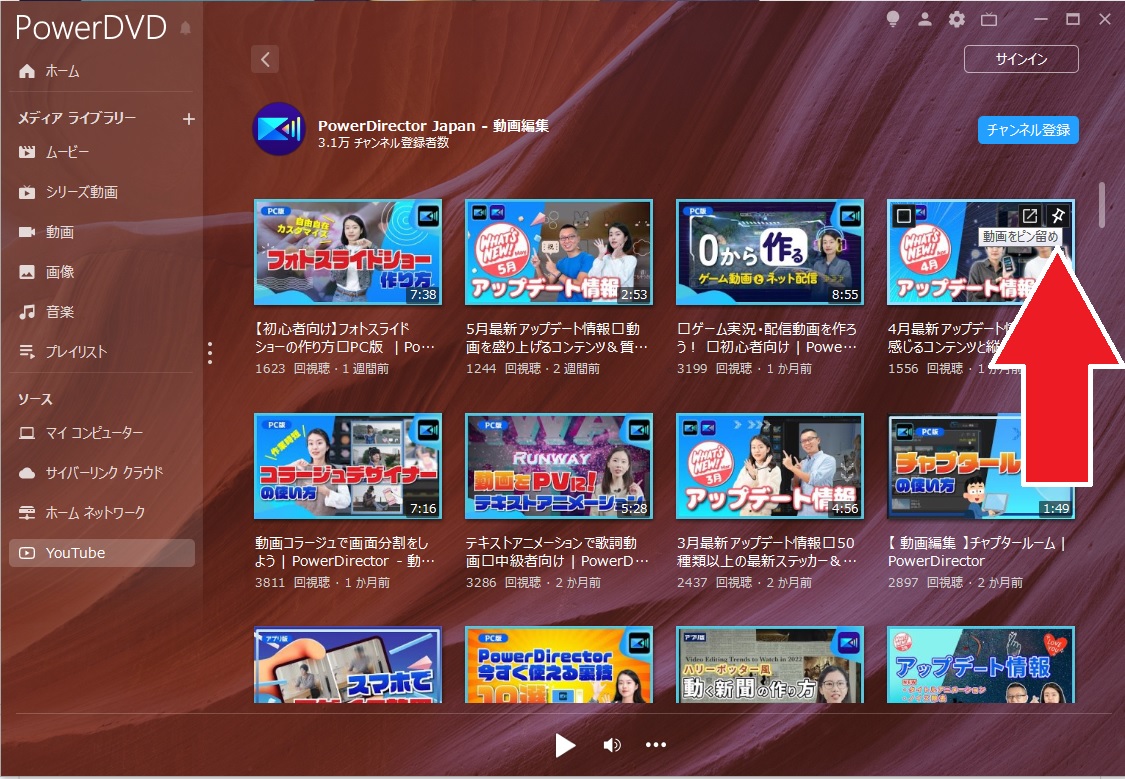Image resolution: width=1125 pixels, height=779 pixels.
Task: Open ホーム ネットワーク source
Action: coord(81,513)
